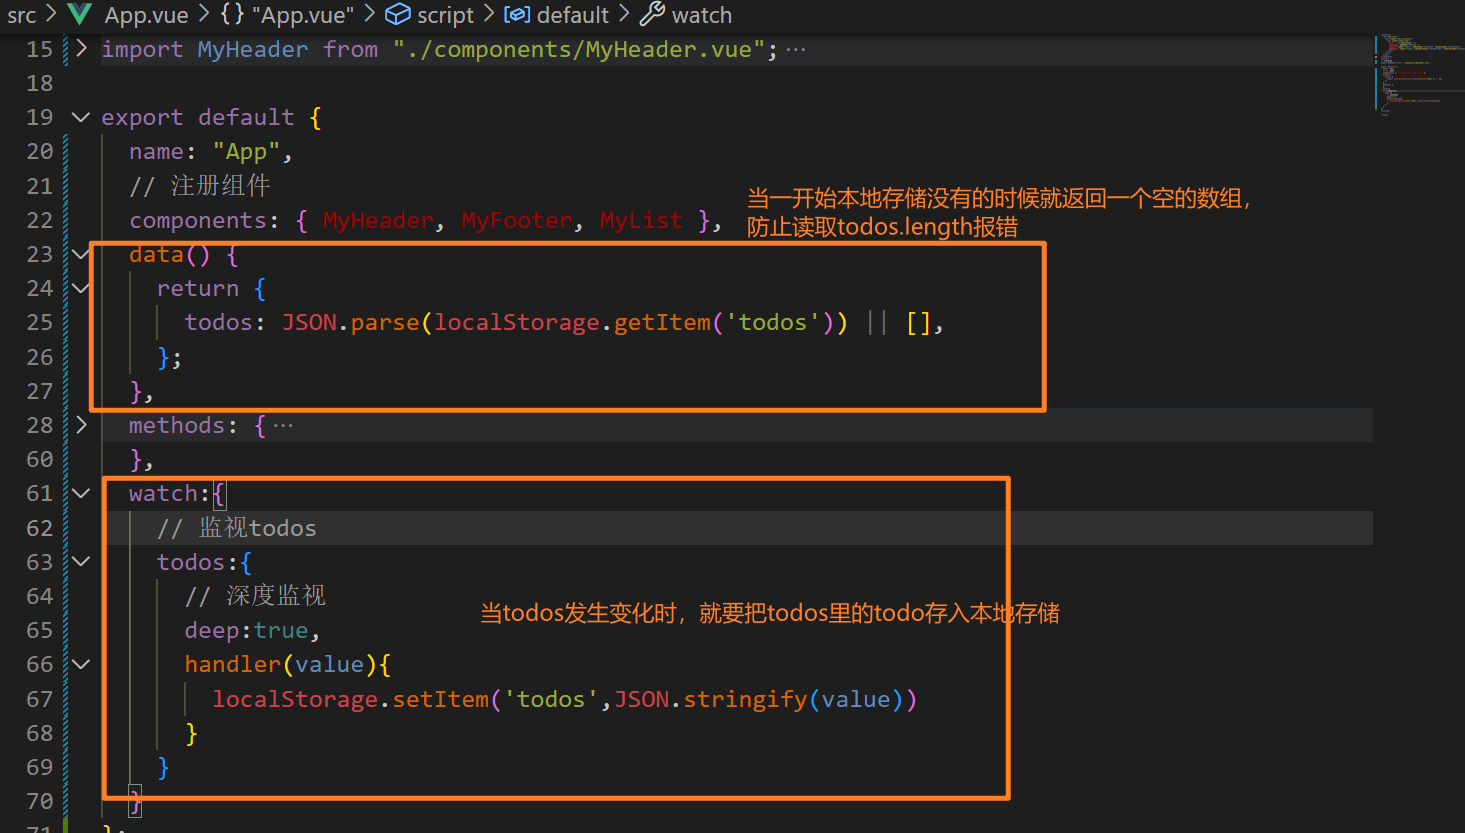Click the Vue file icon in breadcrumb

pos(80,14)
